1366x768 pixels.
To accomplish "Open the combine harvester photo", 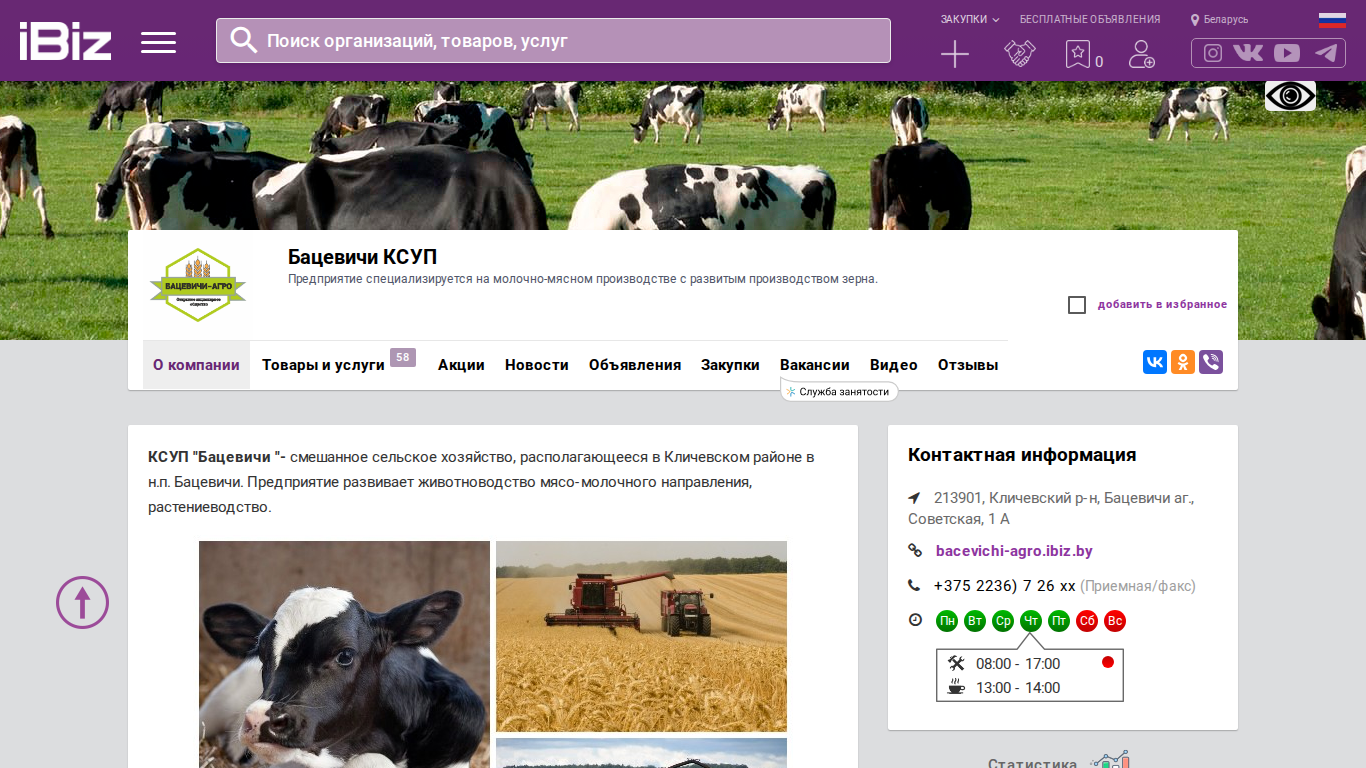I will [x=641, y=636].
